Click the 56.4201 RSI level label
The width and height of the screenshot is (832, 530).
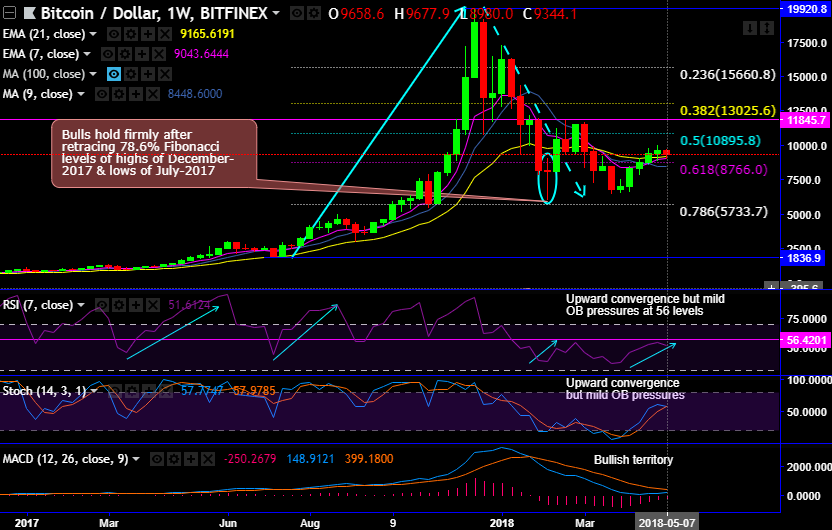click(x=806, y=340)
